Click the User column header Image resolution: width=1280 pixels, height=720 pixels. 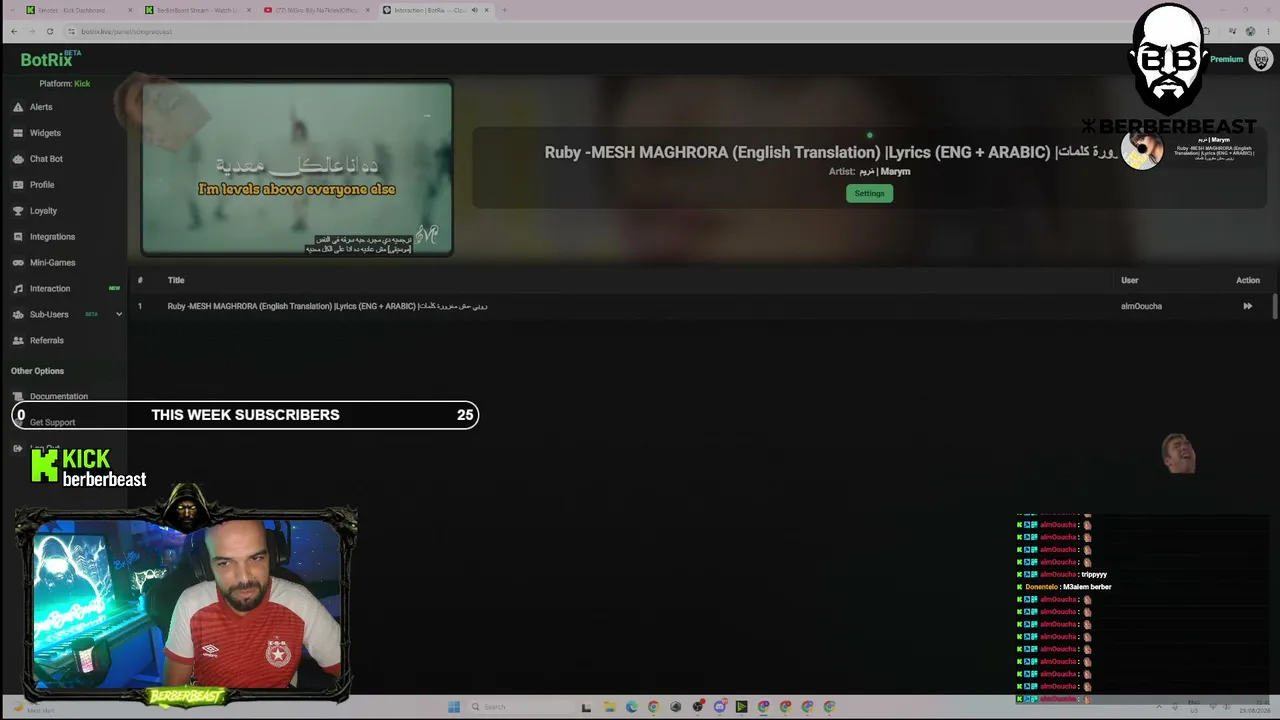pyautogui.click(x=1129, y=280)
